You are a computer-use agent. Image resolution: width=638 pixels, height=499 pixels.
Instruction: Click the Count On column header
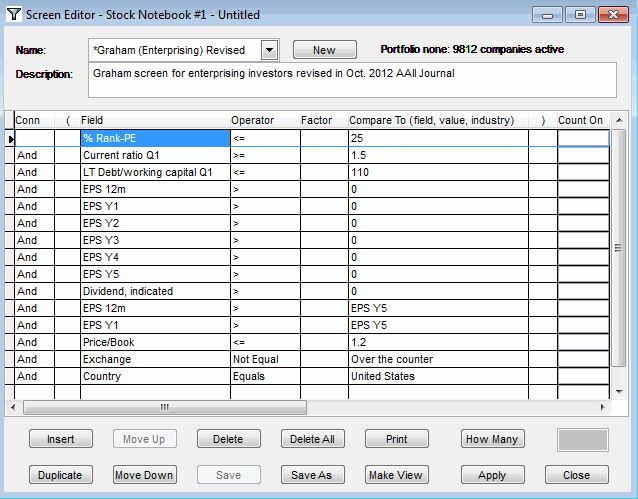[x=581, y=120]
